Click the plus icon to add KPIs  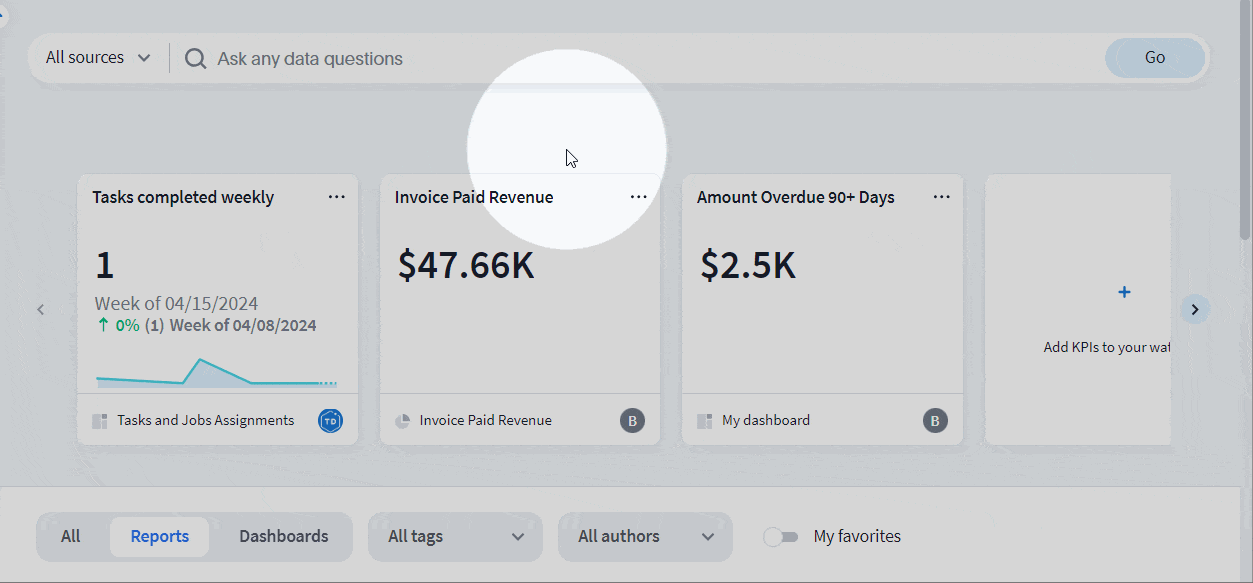click(x=1124, y=292)
